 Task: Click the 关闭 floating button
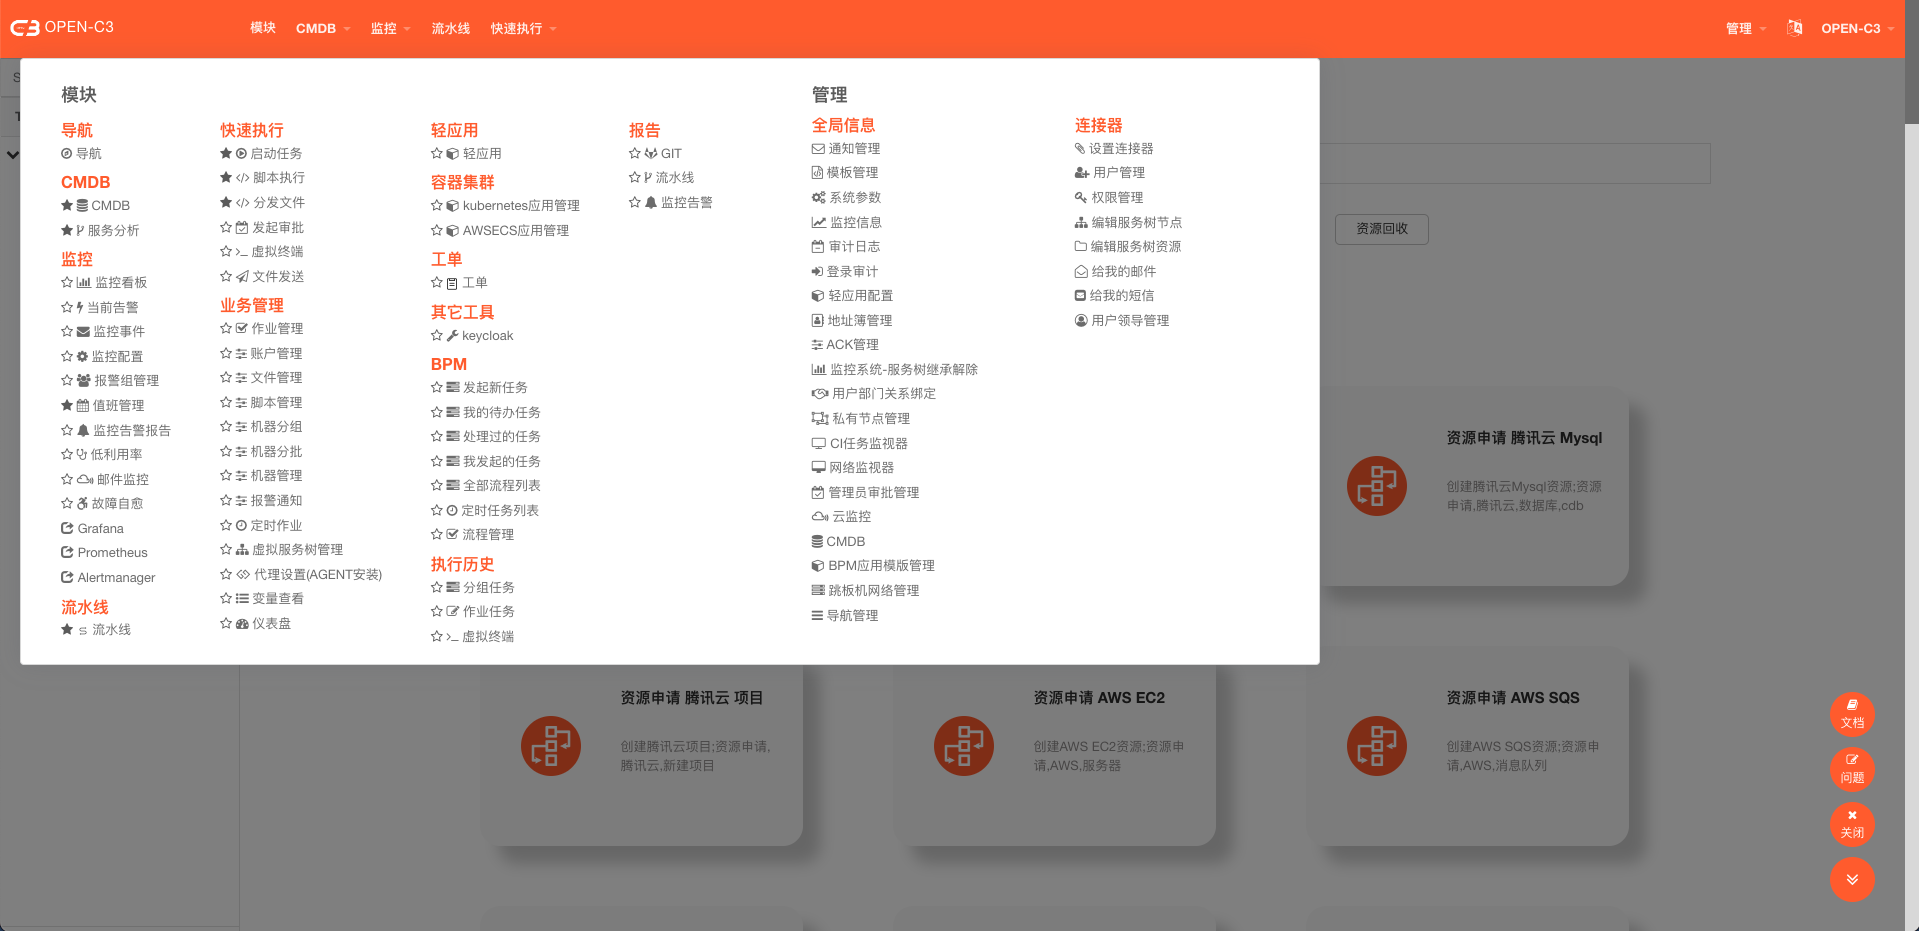pyautogui.click(x=1852, y=825)
